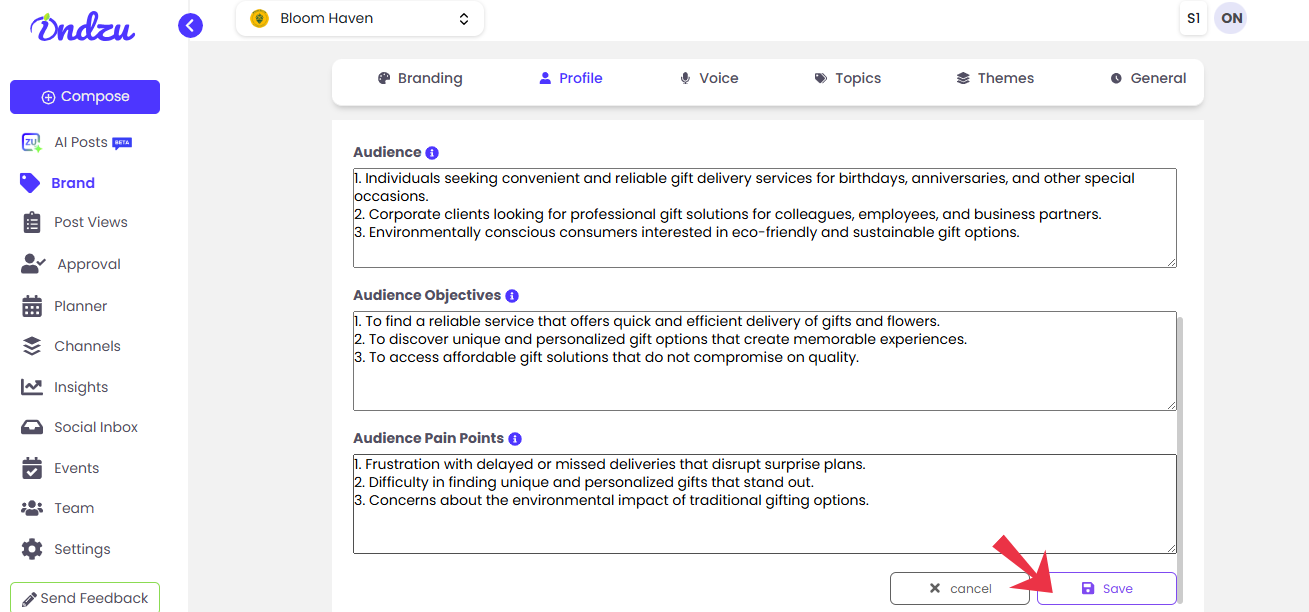Click the Team people icon
Screen dimensions: 1309x612
(x=32, y=508)
